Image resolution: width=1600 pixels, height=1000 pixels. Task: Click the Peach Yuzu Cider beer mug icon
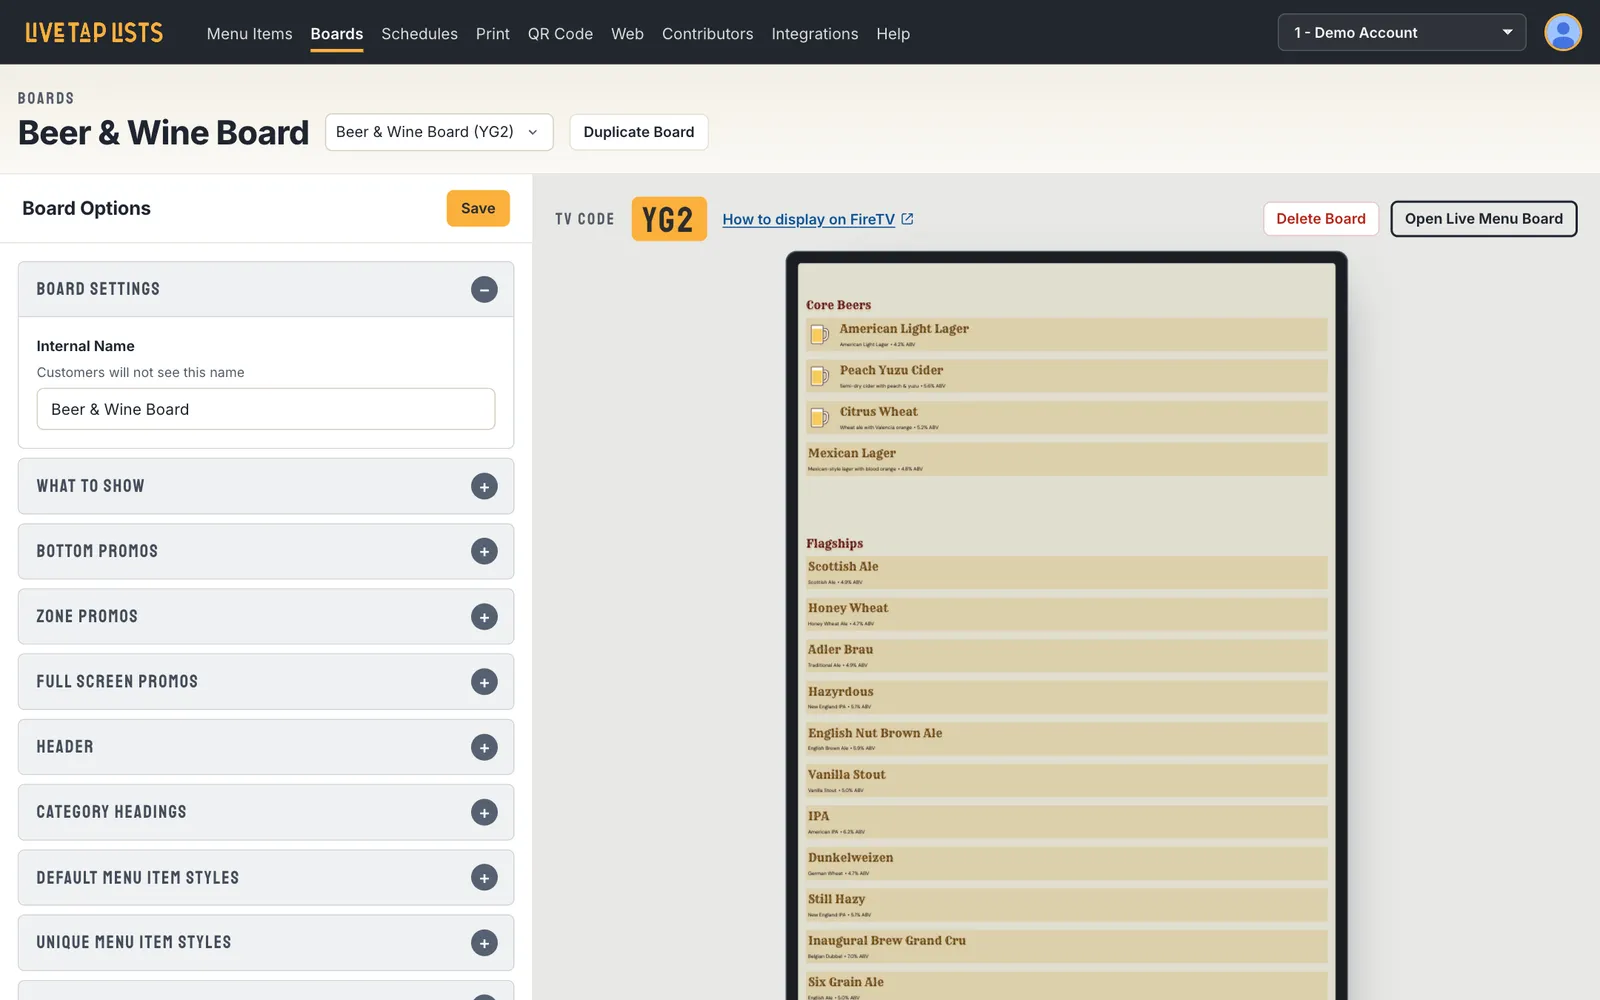pos(819,376)
